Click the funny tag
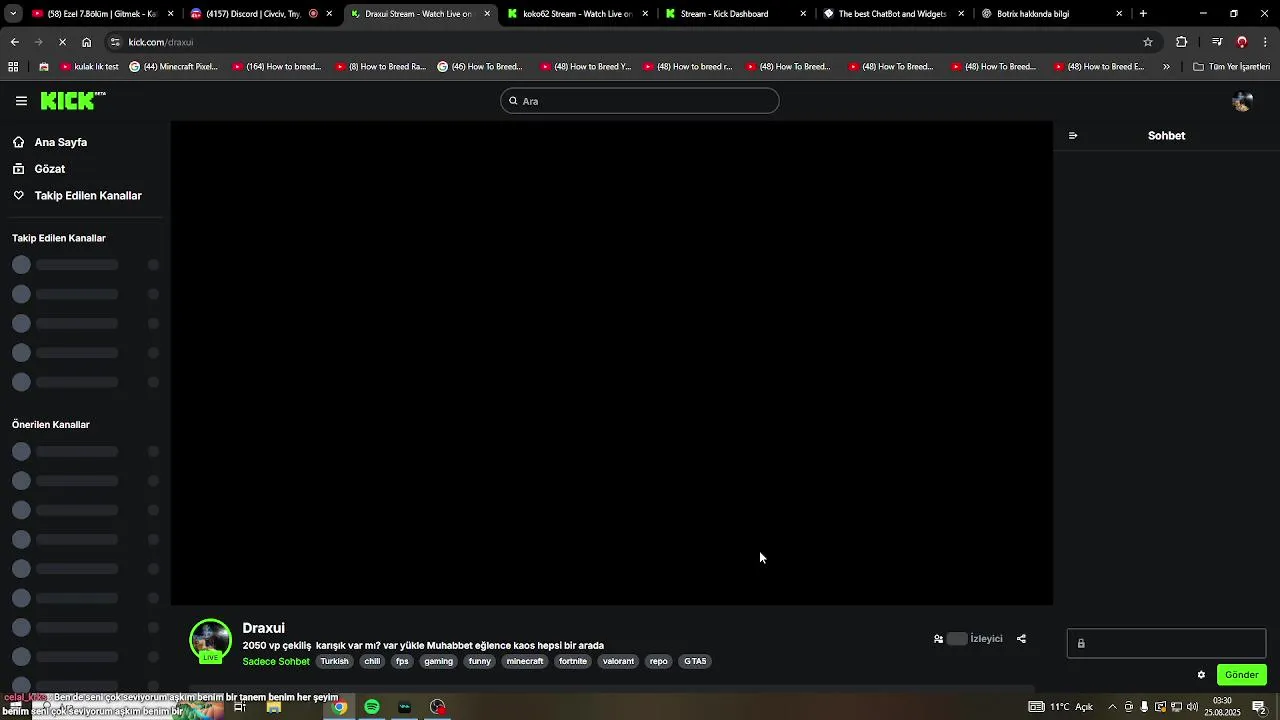Viewport: 1280px width, 720px height. pos(480,662)
